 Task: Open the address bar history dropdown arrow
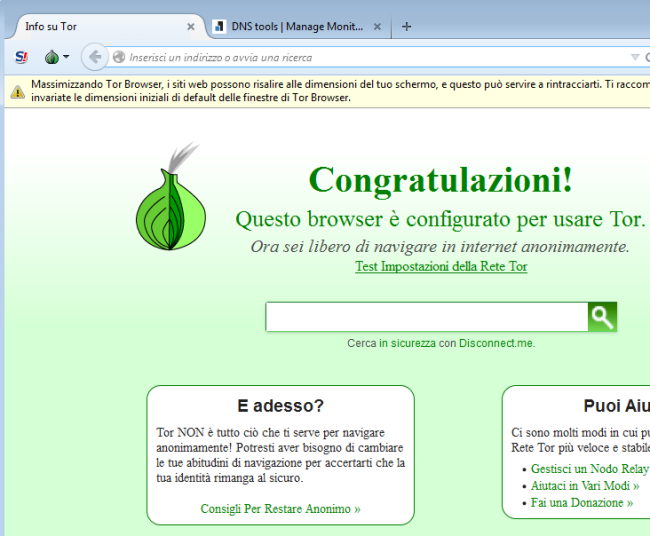point(635,58)
